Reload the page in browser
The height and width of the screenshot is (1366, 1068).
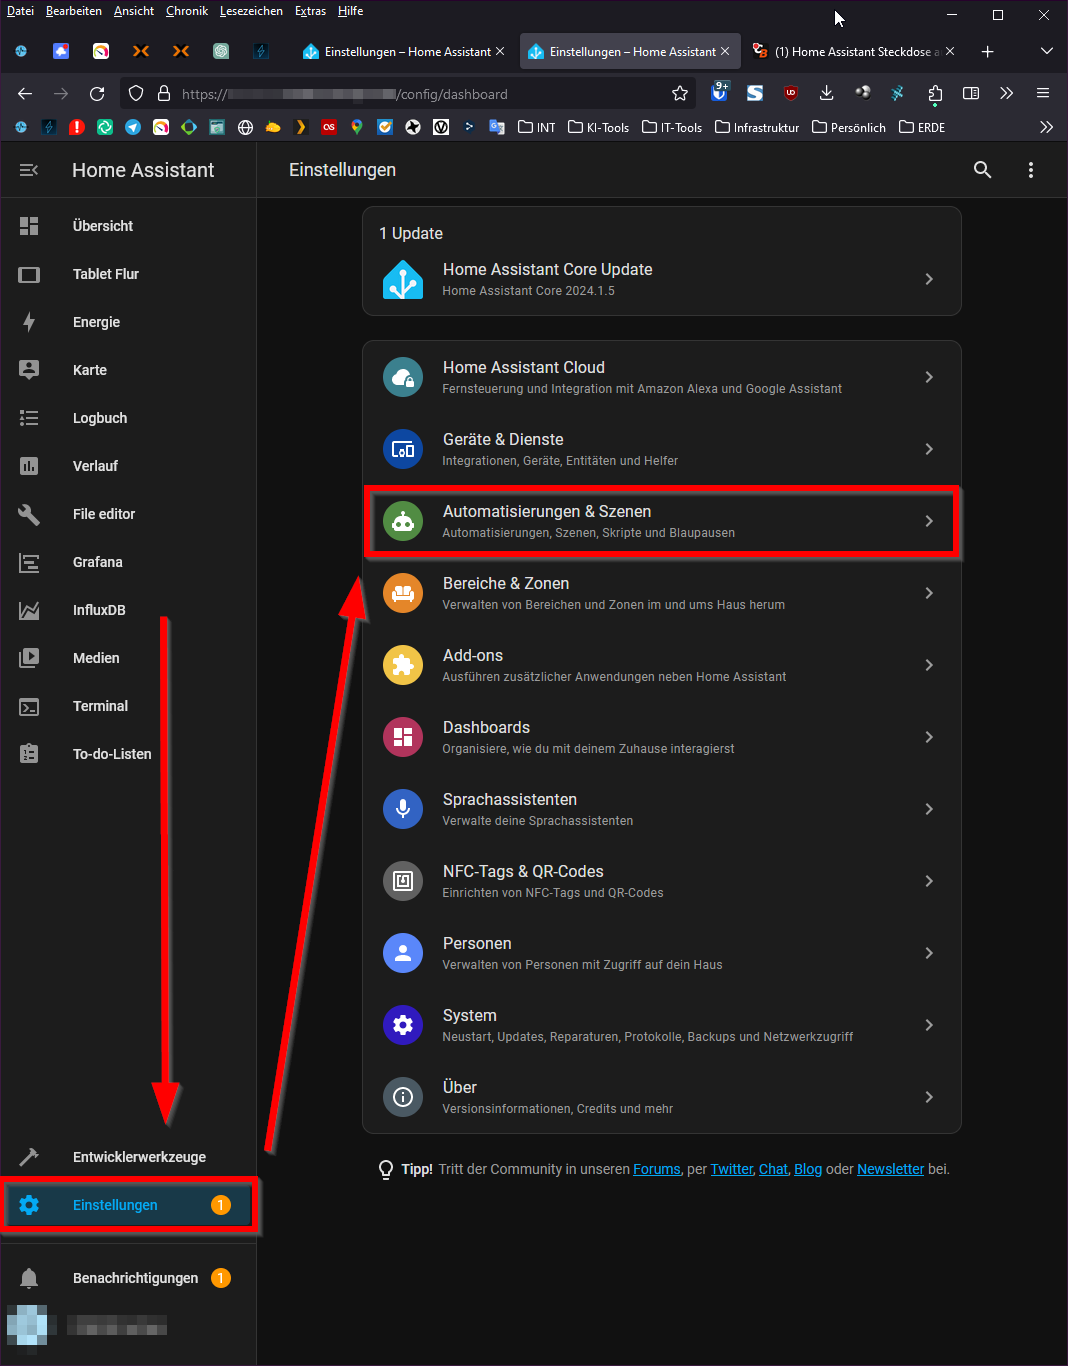97,94
